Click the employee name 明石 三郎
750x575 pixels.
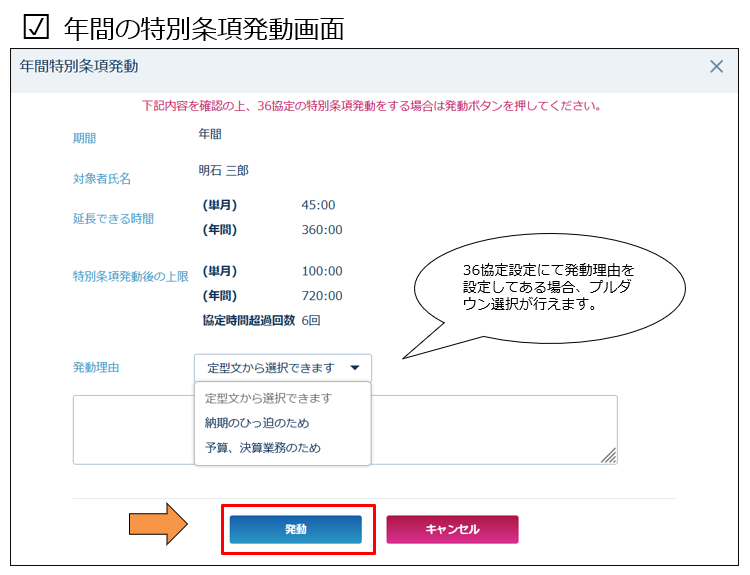pyautogui.click(x=224, y=171)
